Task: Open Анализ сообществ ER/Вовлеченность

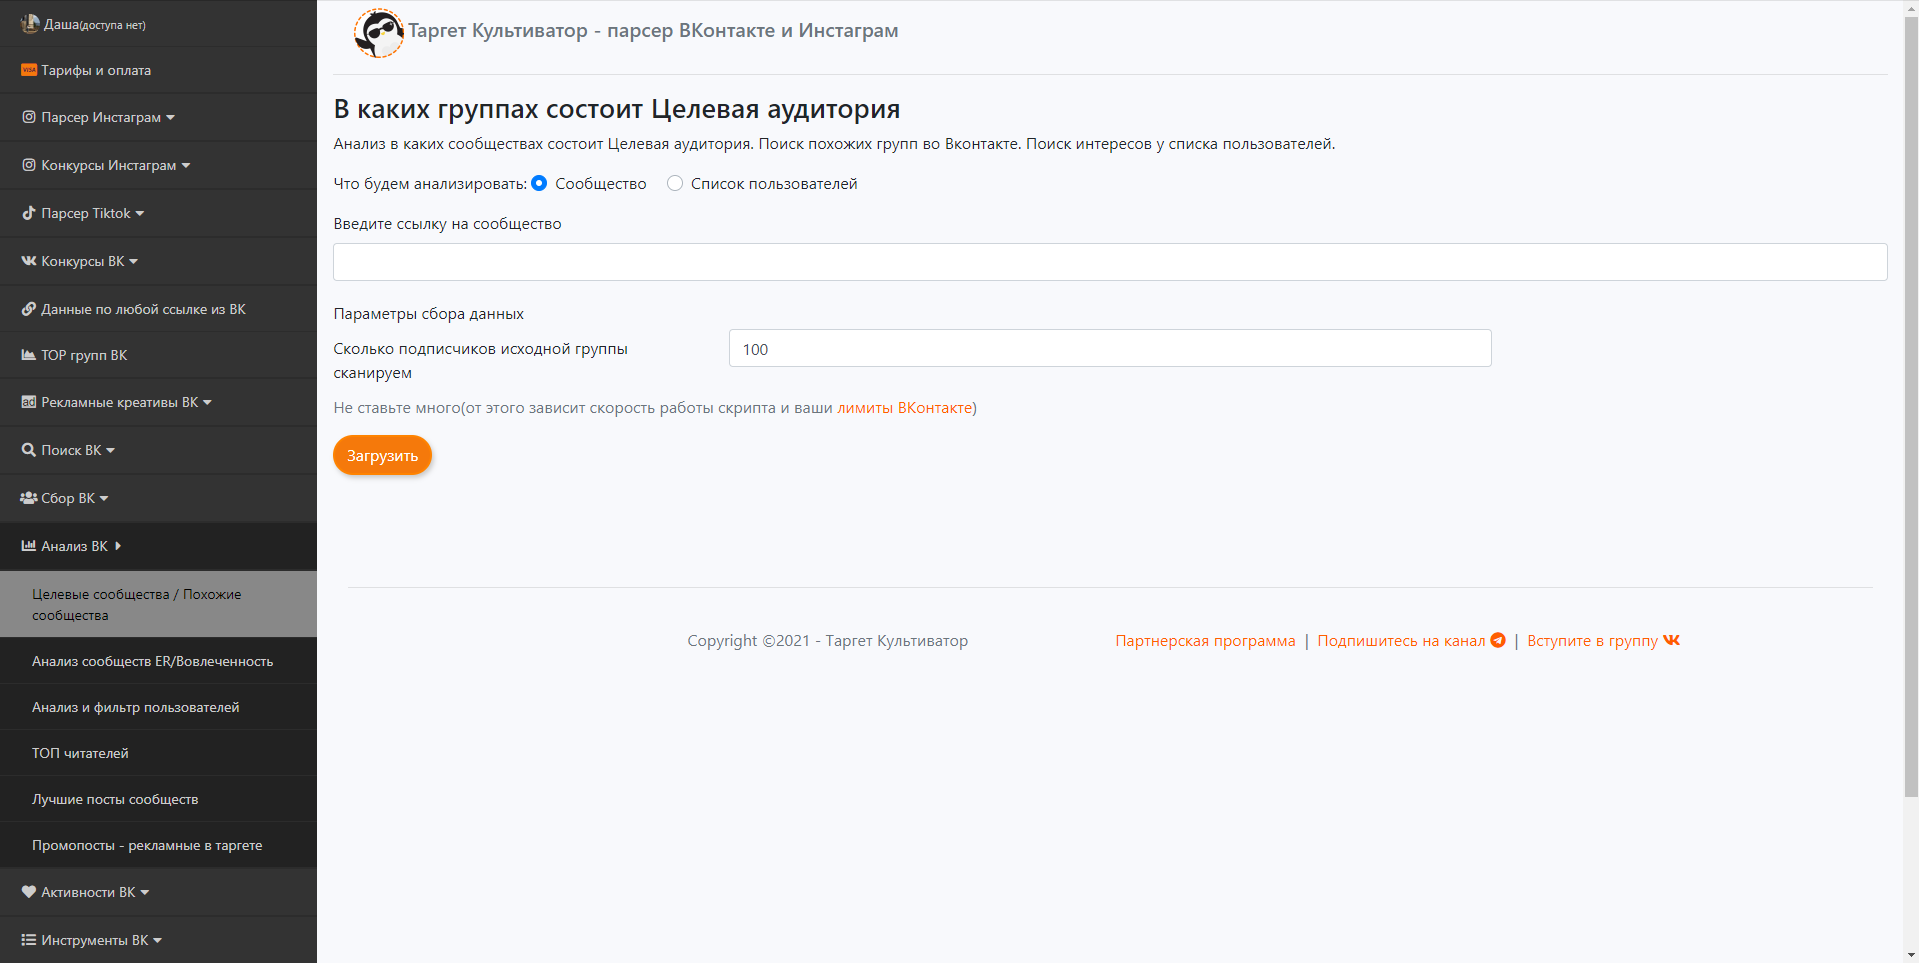Action: click(x=158, y=661)
